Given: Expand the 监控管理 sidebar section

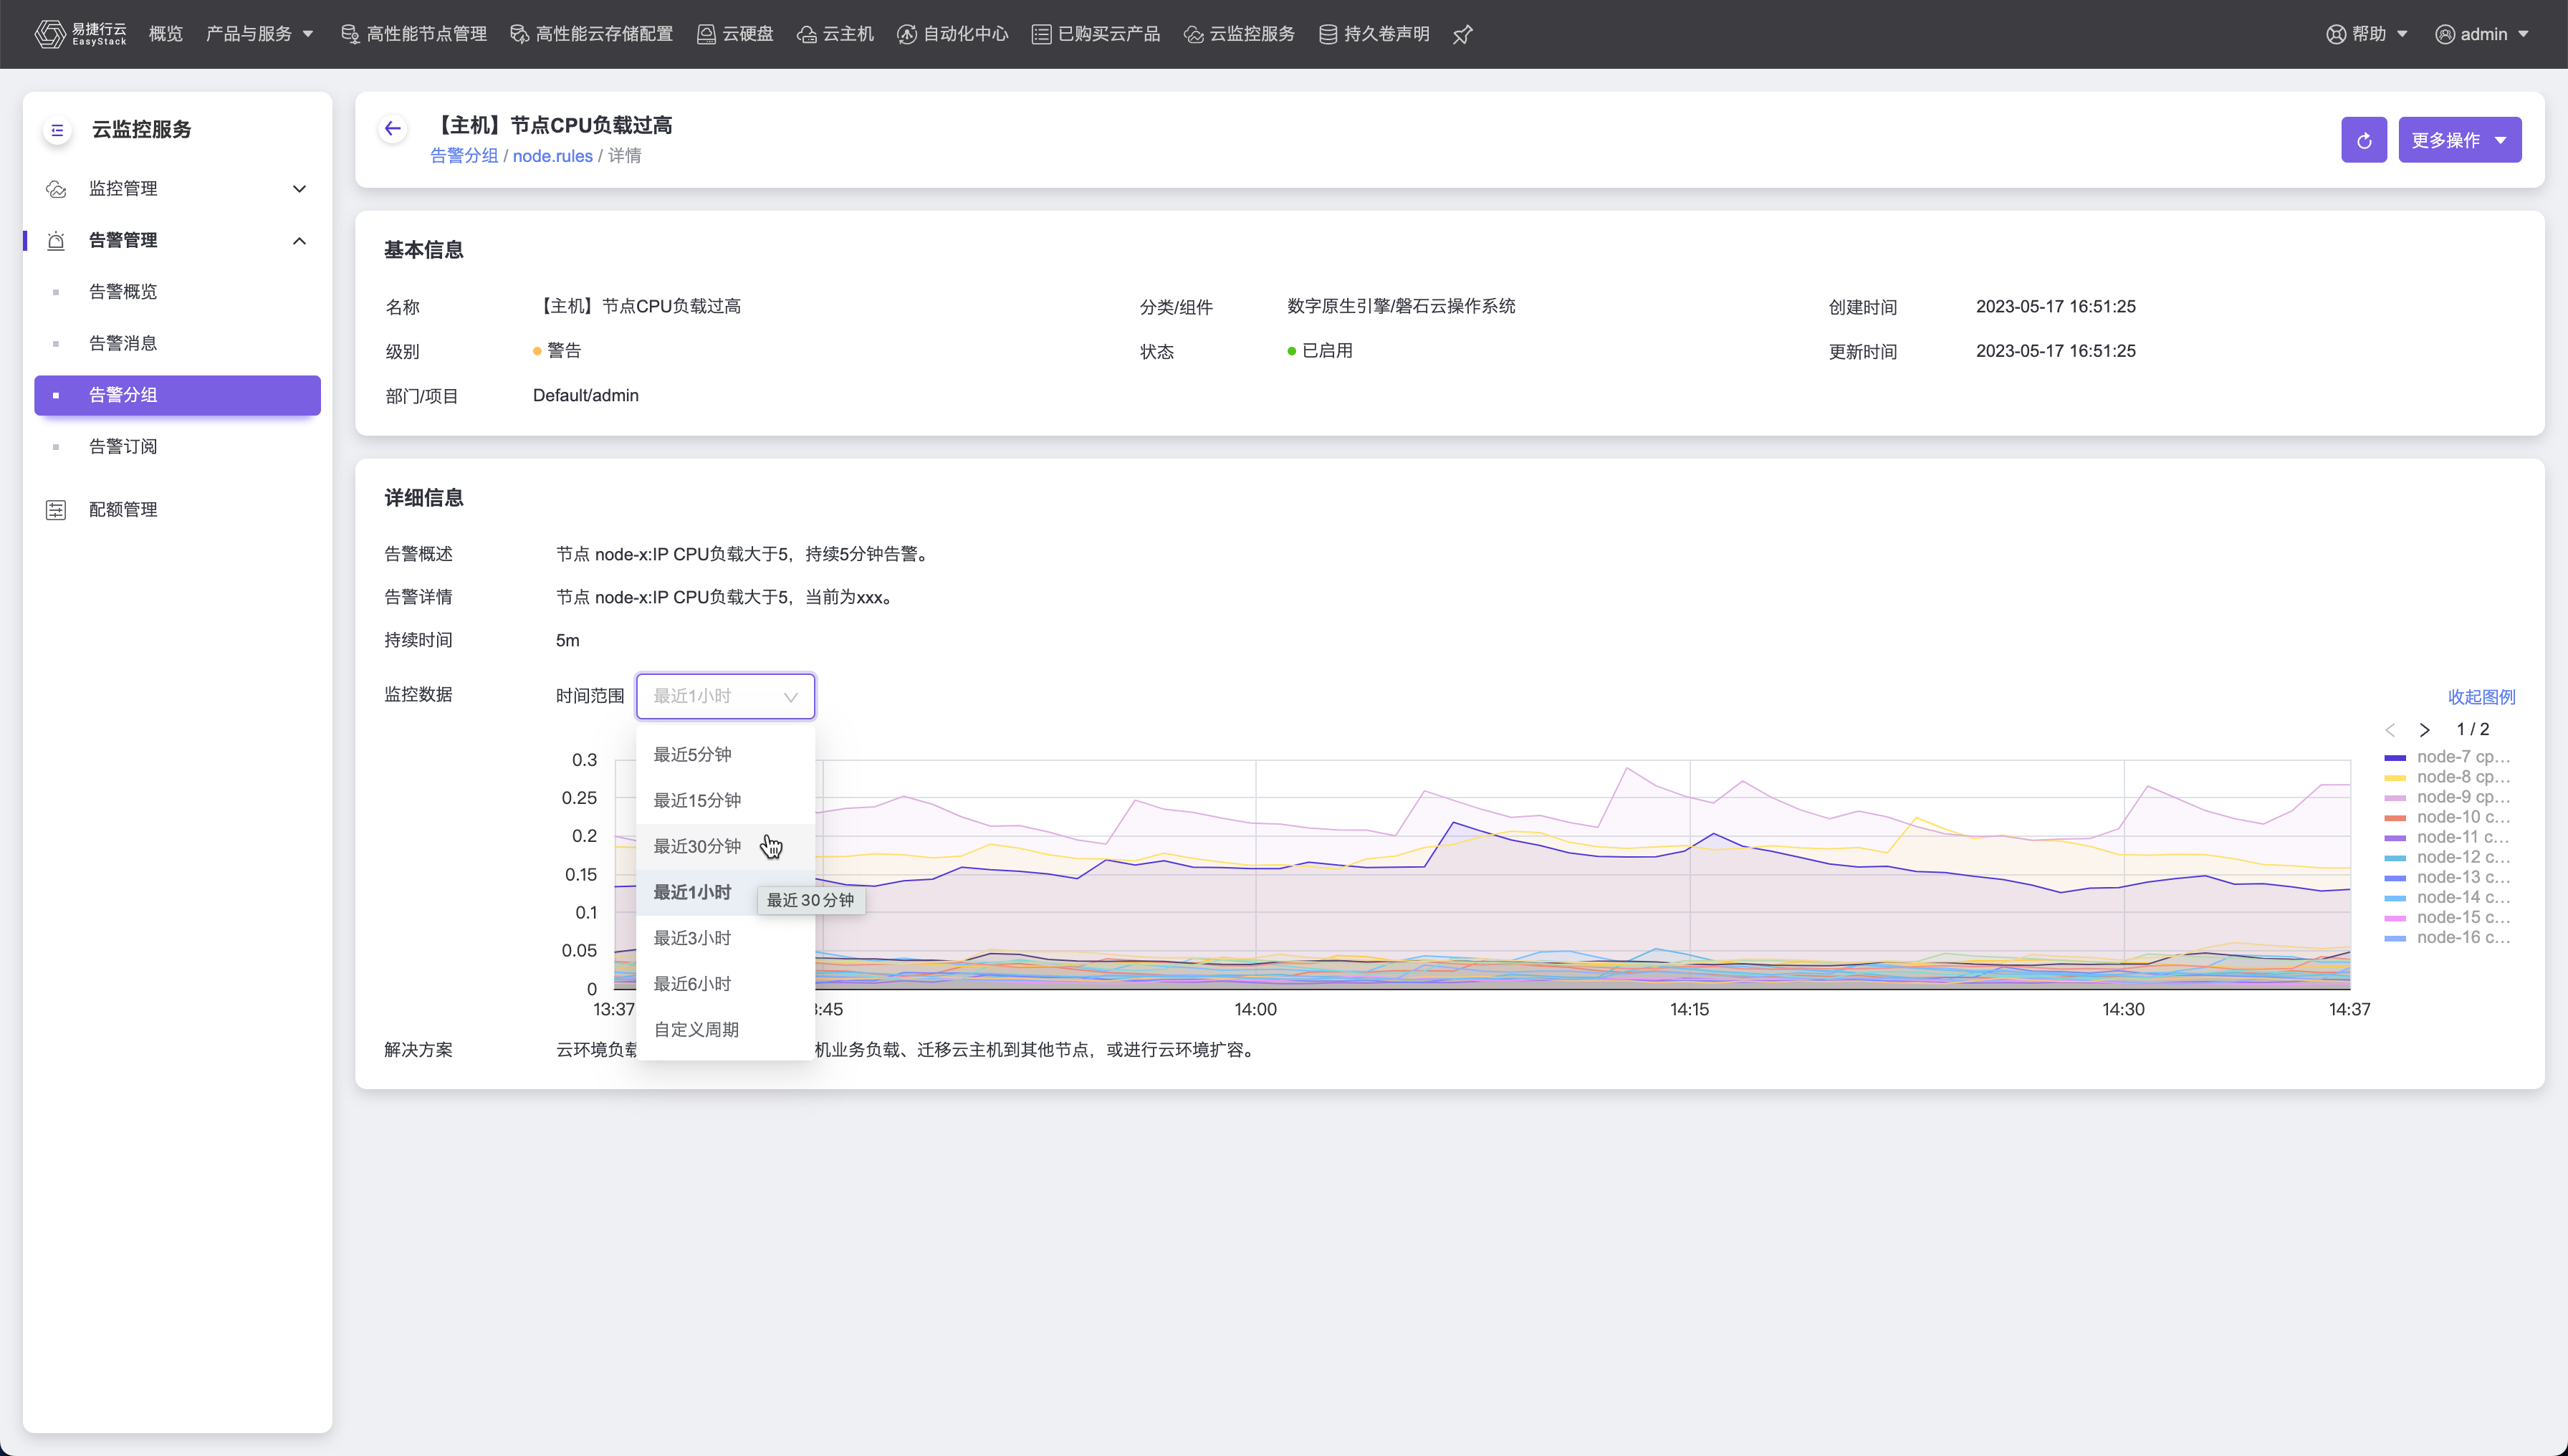Looking at the screenshot, I should (x=175, y=188).
